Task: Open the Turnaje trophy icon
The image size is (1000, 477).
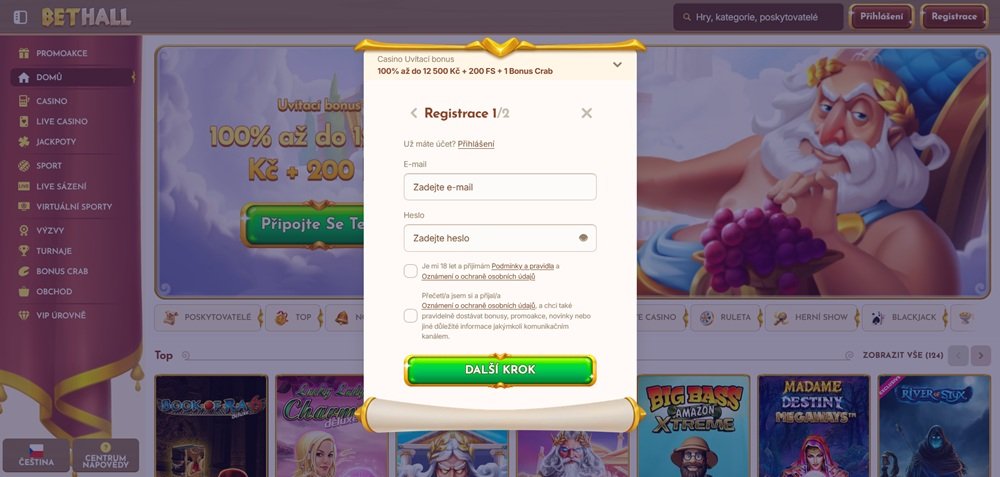Action: (x=24, y=251)
